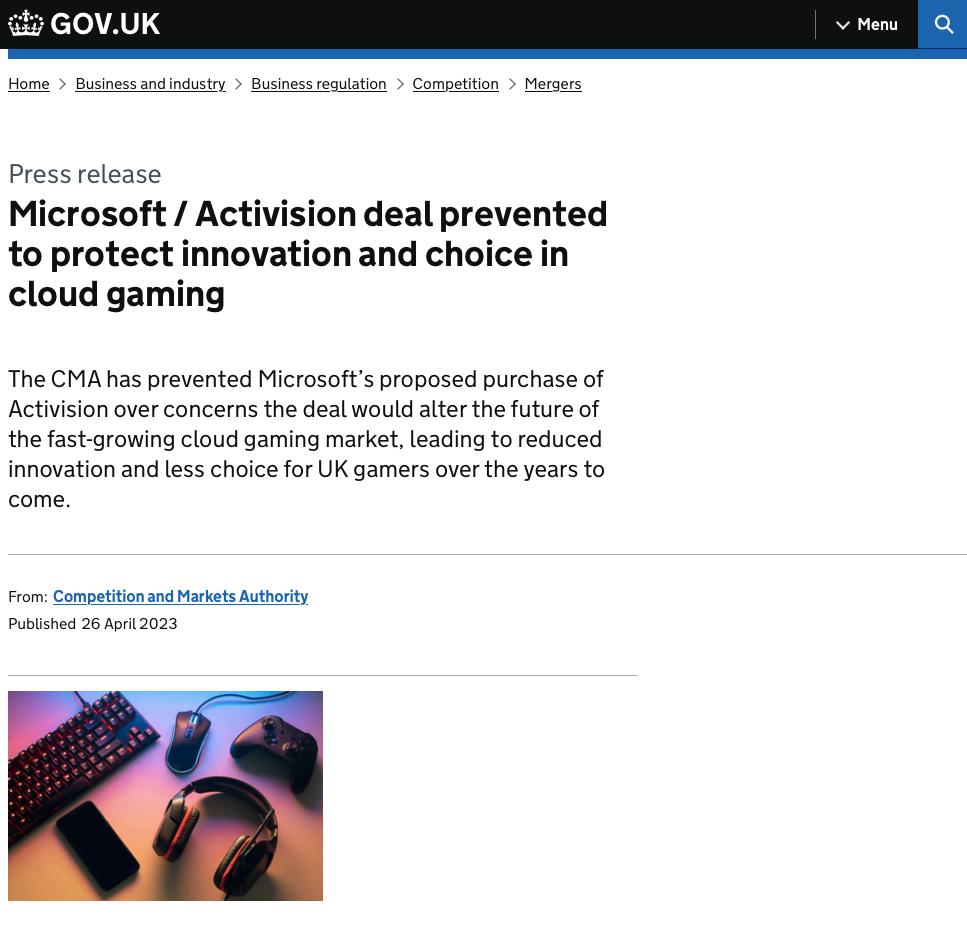Screen dimensions: 967x944
Task: Open the search magnifier icon
Action: tap(942, 24)
